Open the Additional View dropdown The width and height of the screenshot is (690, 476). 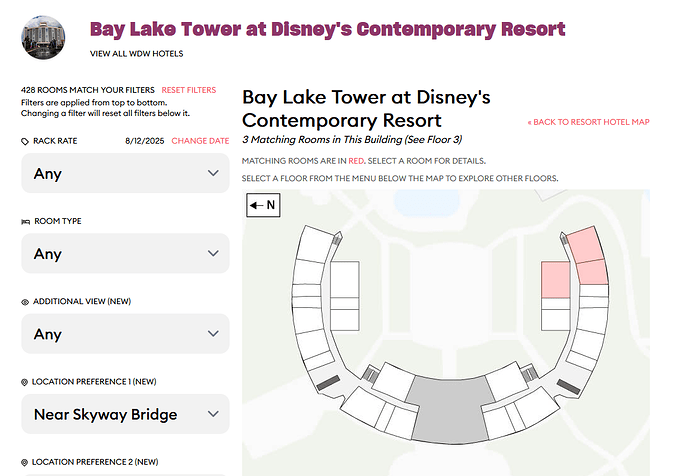click(x=125, y=333)
